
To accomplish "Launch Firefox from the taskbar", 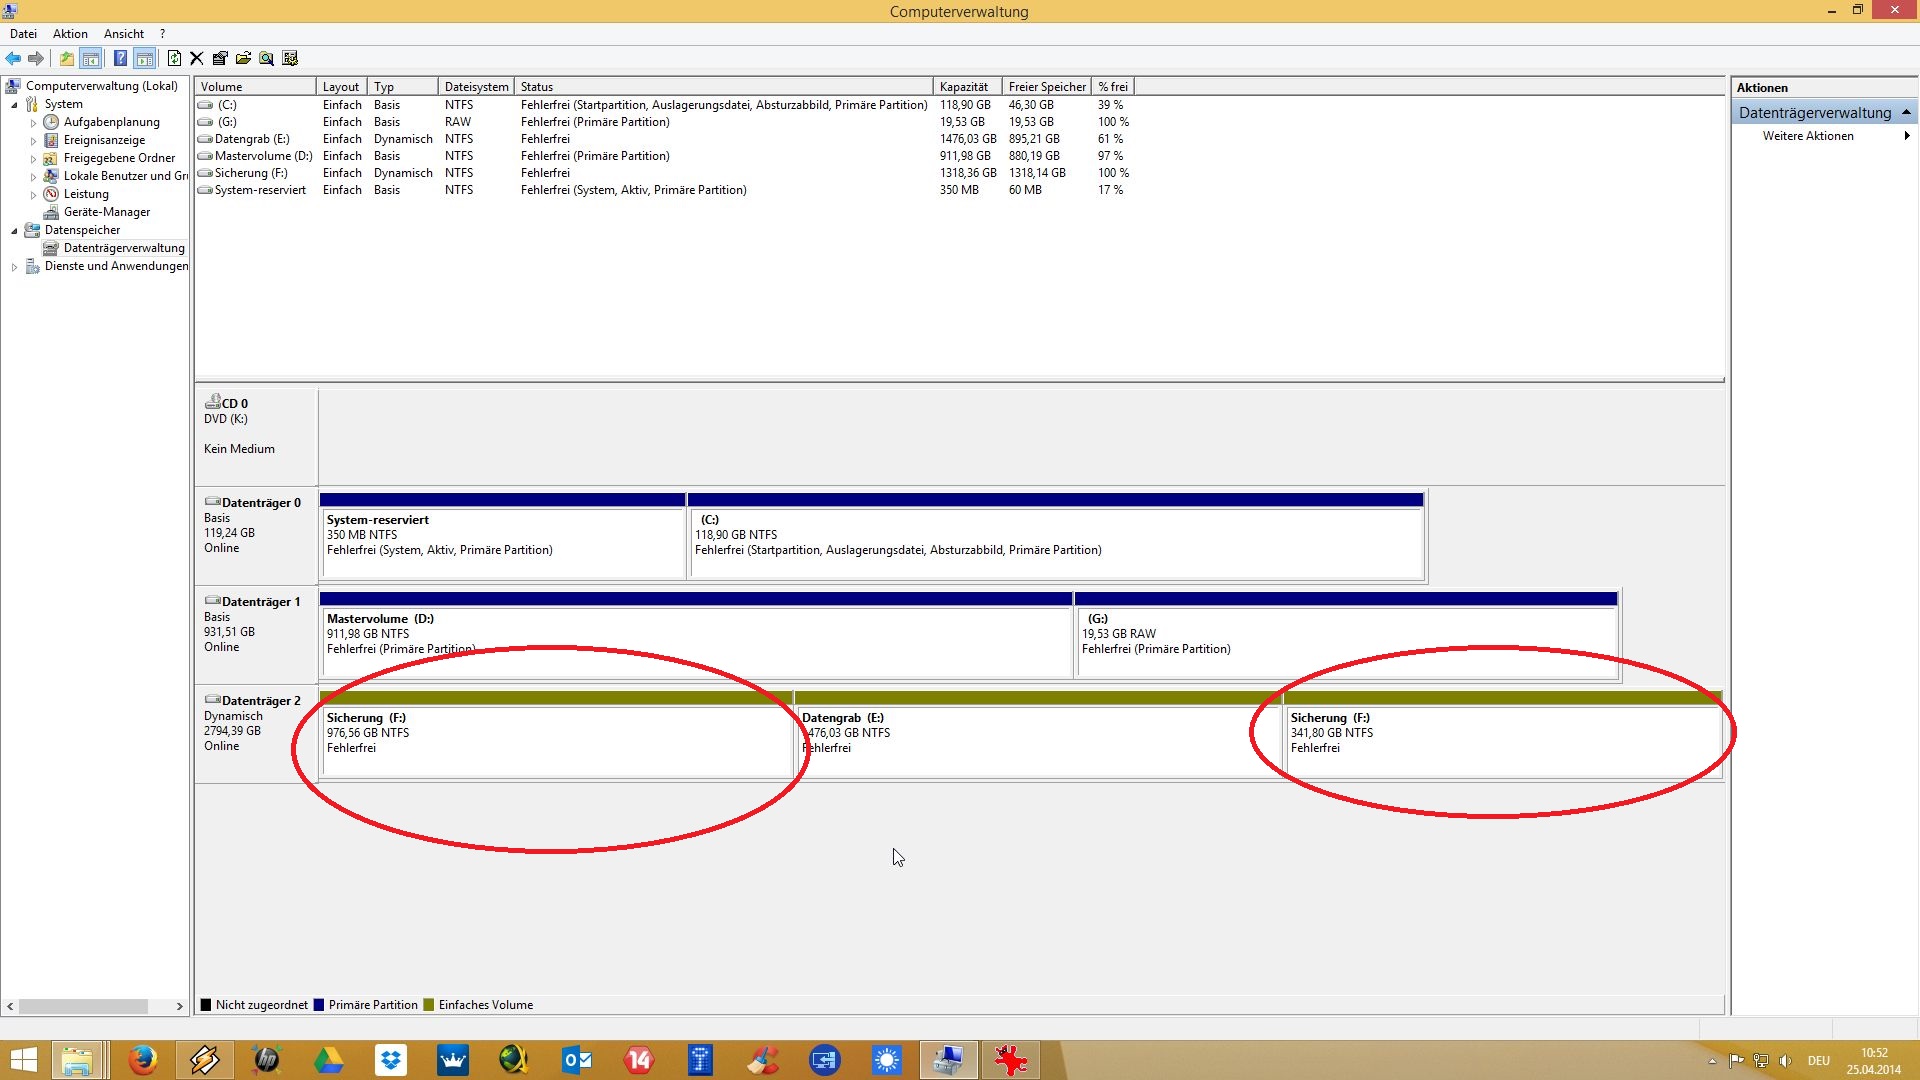I will (x=142, y=1060).
